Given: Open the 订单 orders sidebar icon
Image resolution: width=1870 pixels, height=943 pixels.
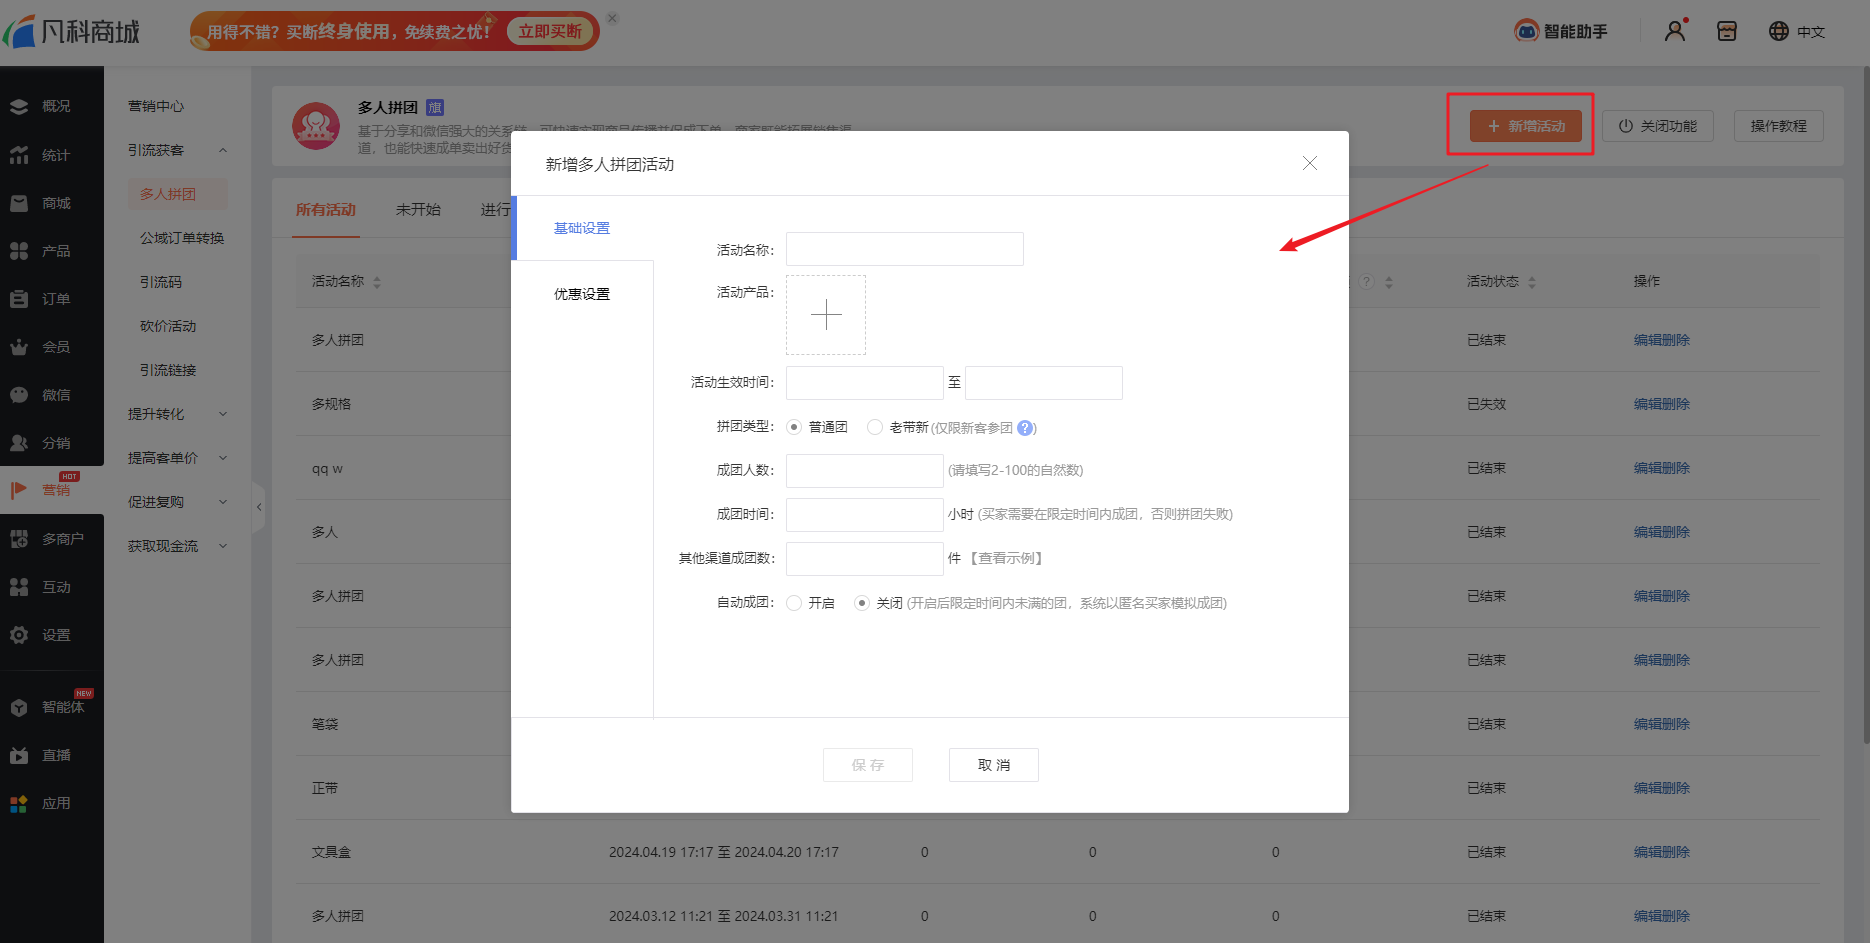Looking at the screenshot, I should click(x=19, y=299).
